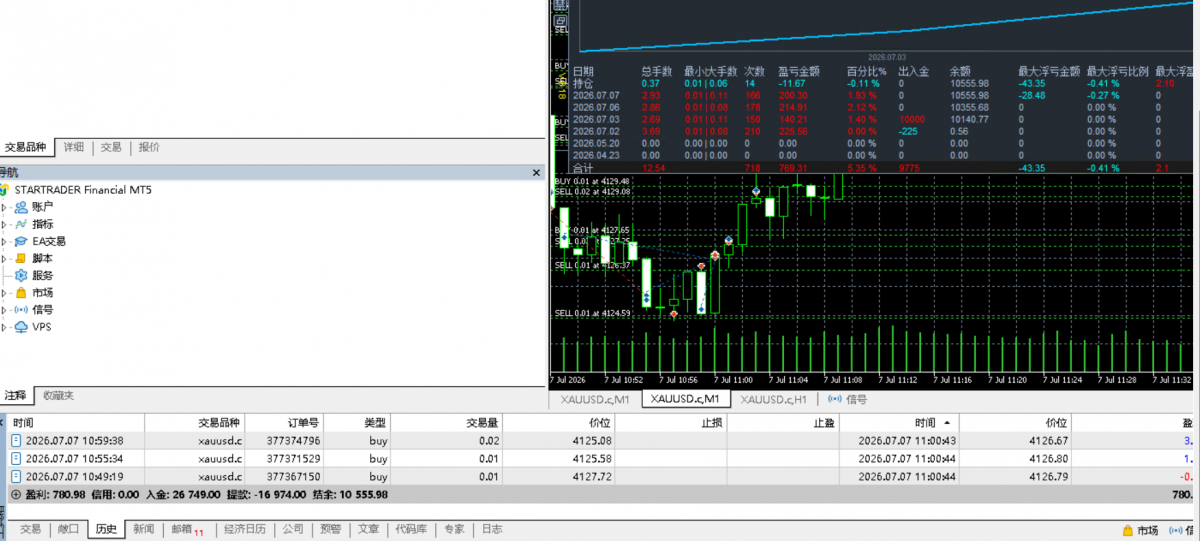Click SELL 0.01 at 4124.59 order label
This screenshot has height=541, width=1200.
click(592, 313)
